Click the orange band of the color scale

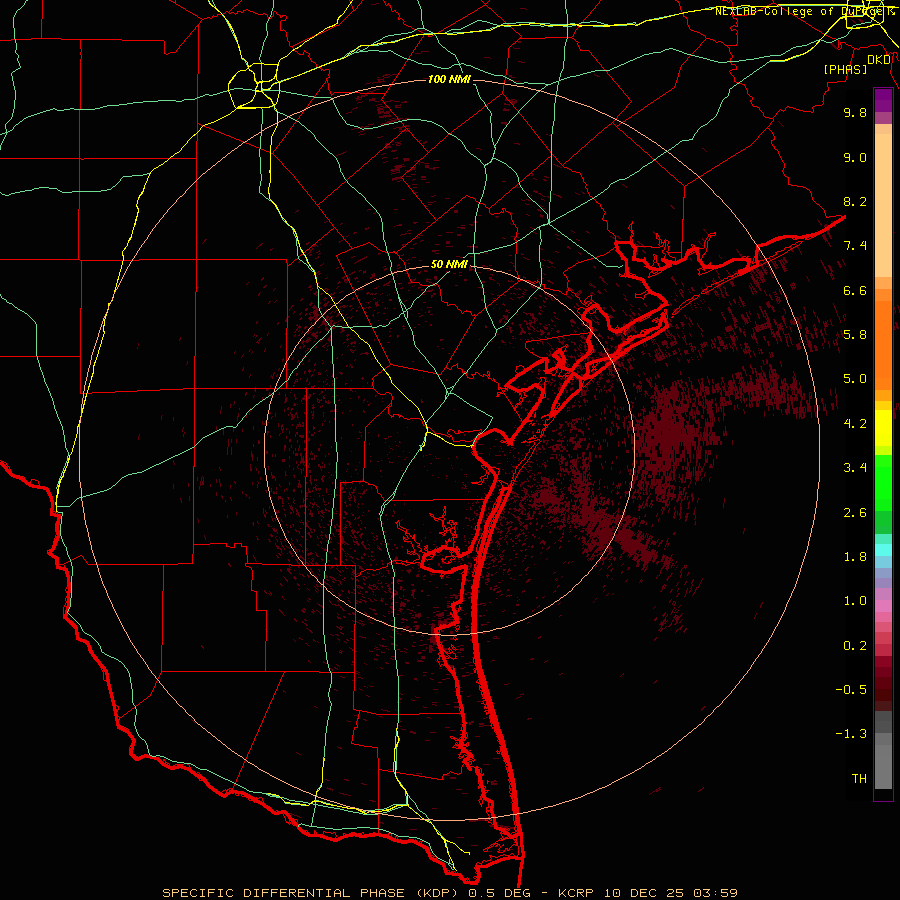tap(883, 345)
